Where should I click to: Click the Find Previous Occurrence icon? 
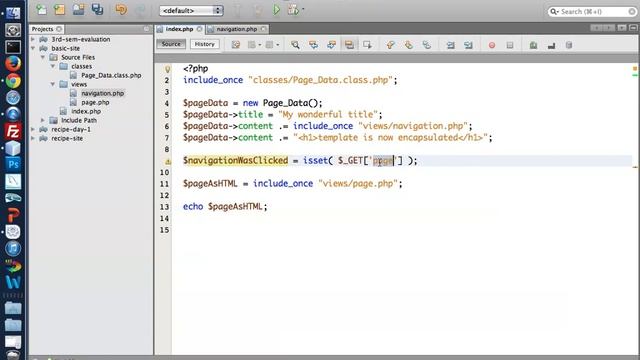(313, 45)
